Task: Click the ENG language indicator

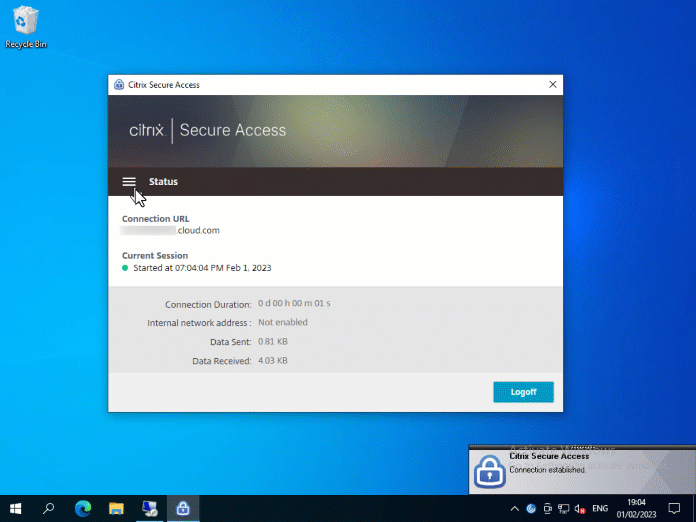Action: point(600,508)
